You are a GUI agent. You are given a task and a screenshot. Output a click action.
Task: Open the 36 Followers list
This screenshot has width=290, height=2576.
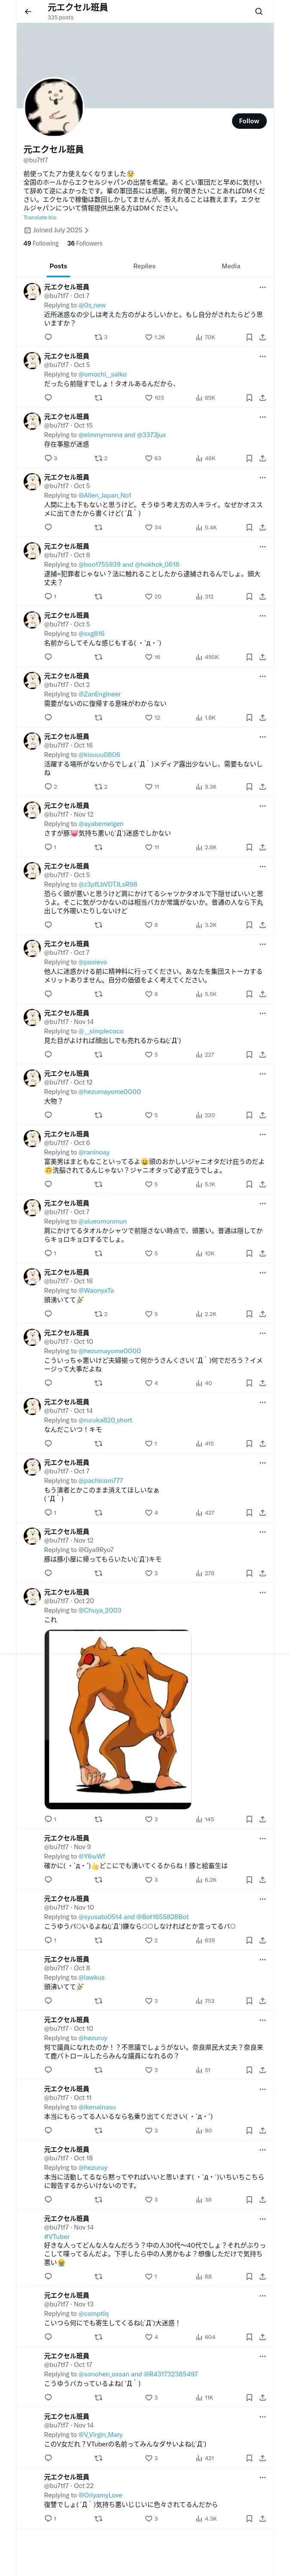click(x=85, y=243)
